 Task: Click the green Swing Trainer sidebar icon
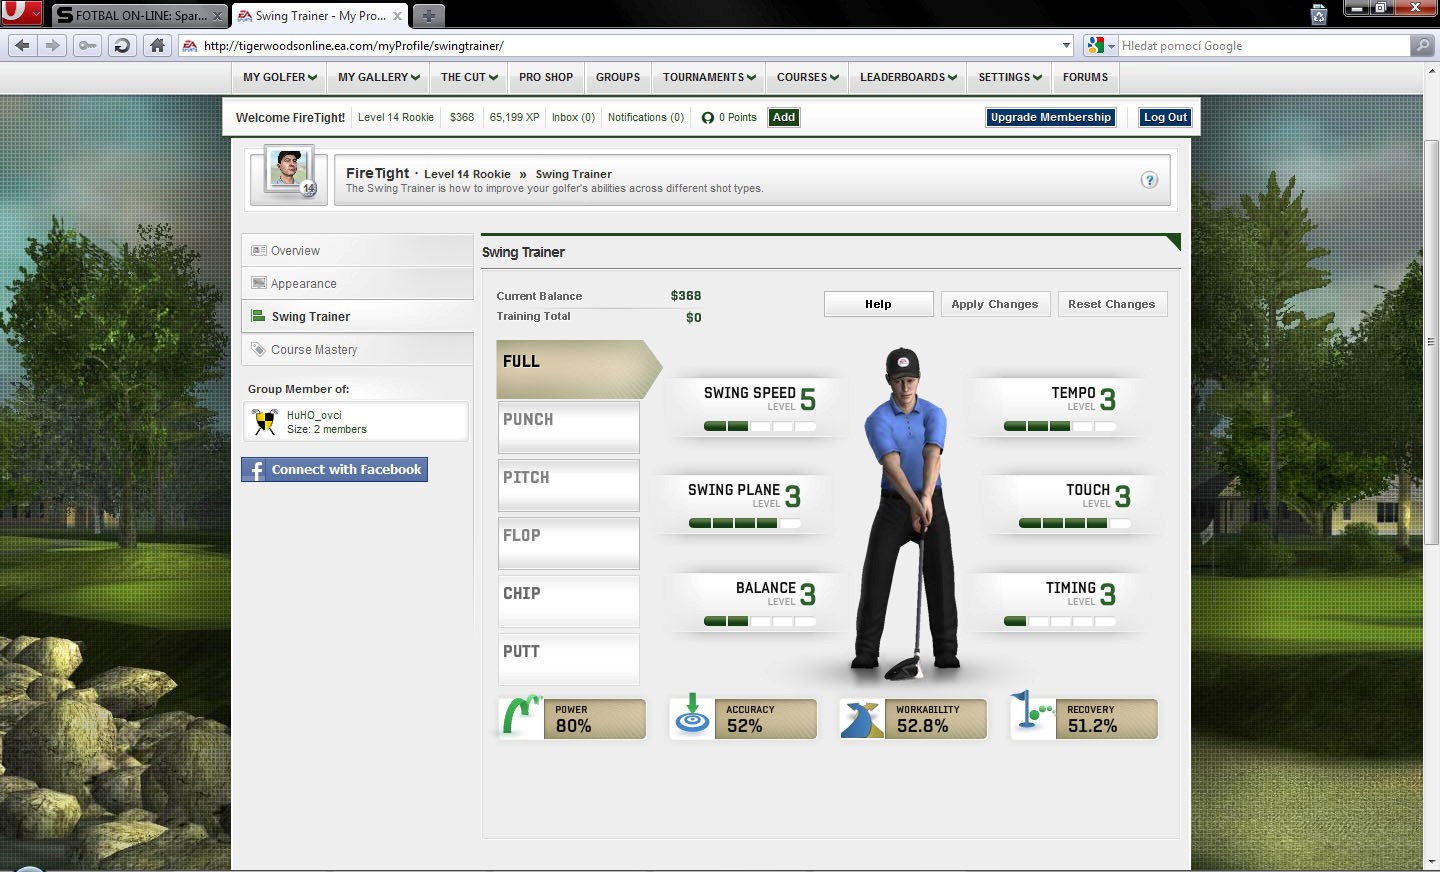(259, 316)
